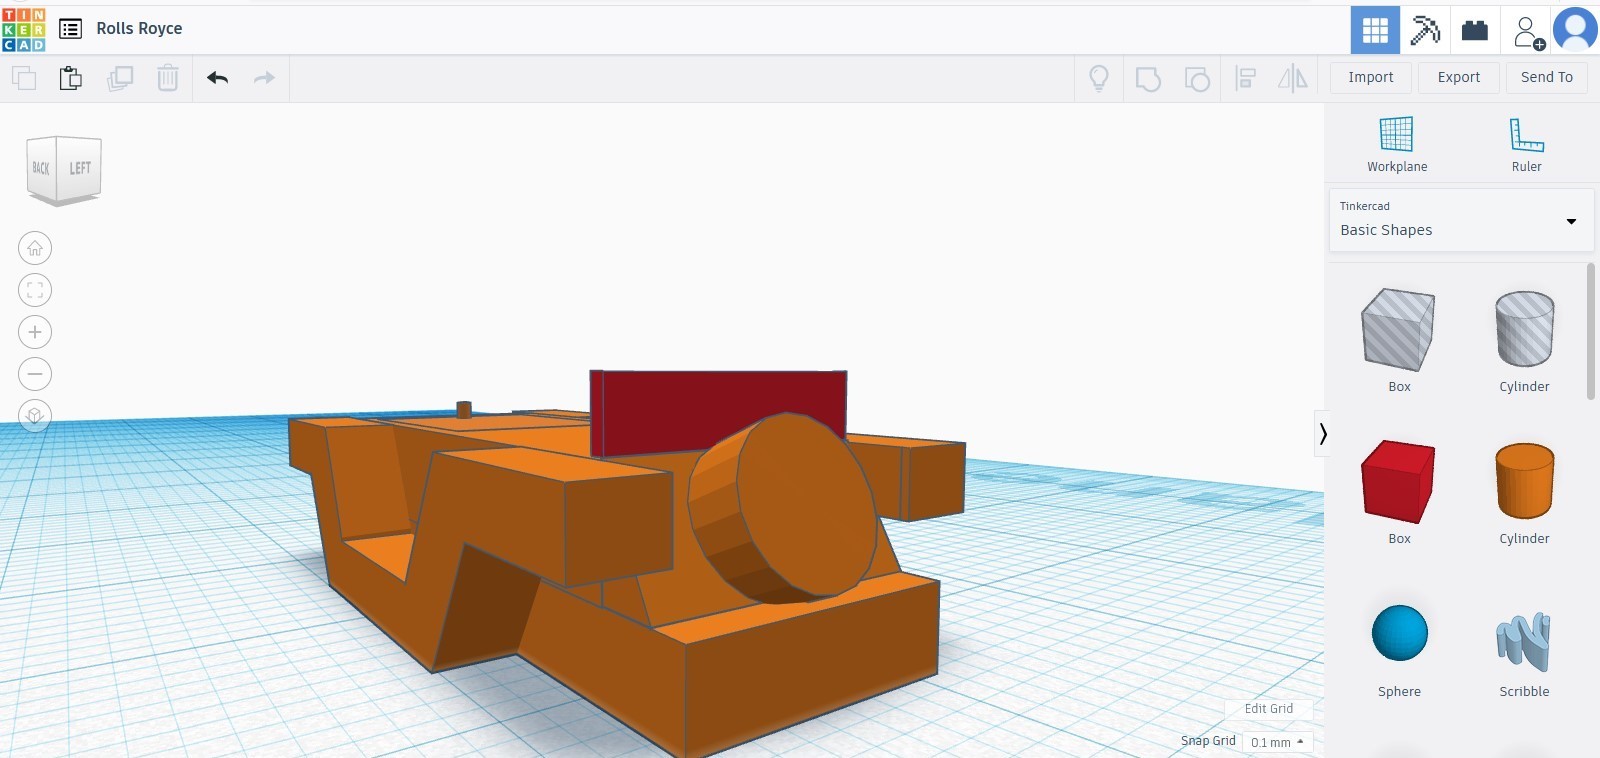1600x758 pixels.
Task: Toggle perspective/orthographic view cube icon
Action: click(35, 415)
